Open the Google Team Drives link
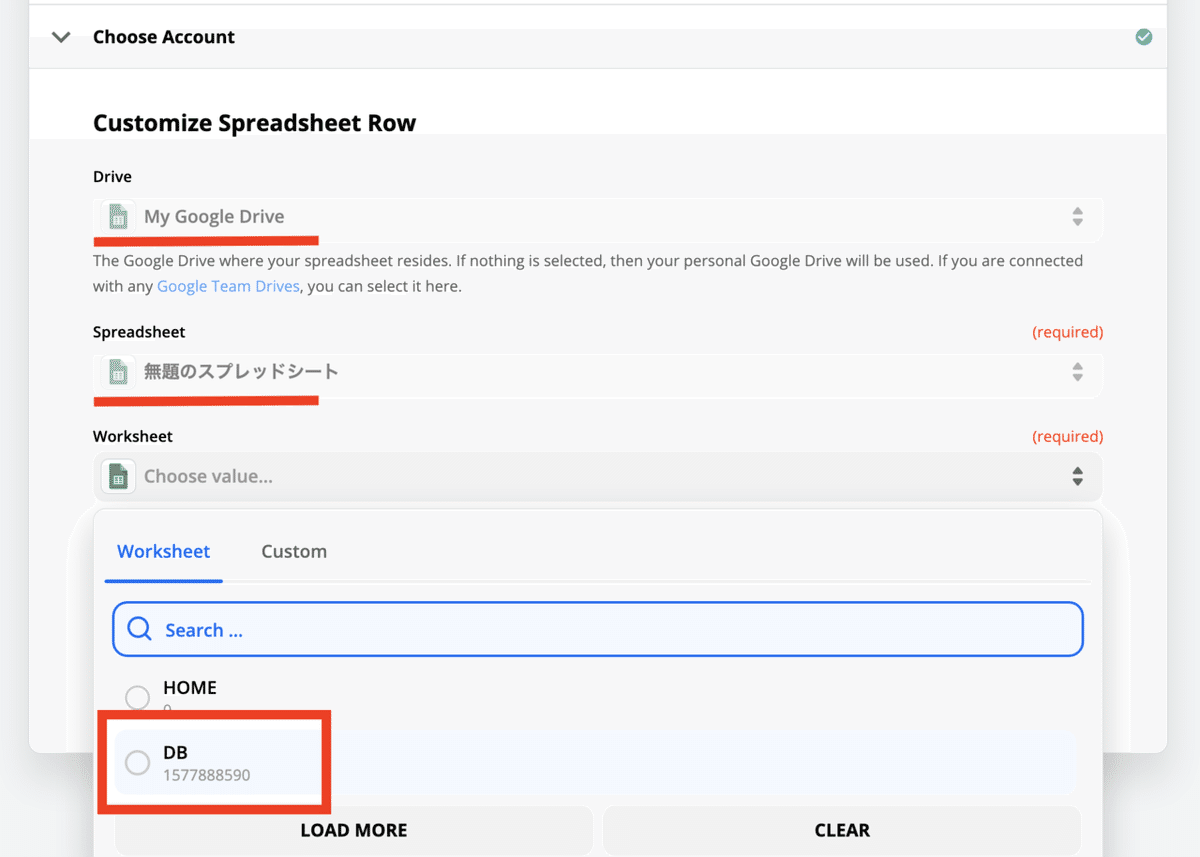 tap(228, 286)
